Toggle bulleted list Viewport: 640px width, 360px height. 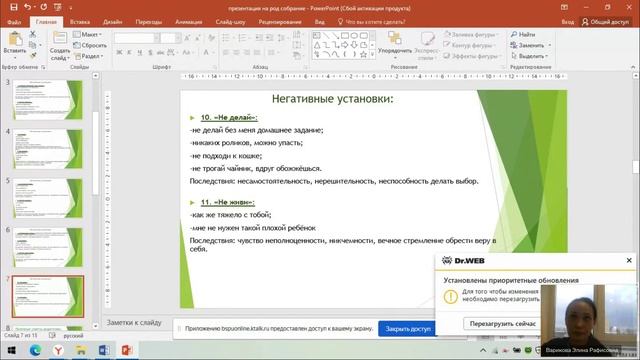[x=226, y=38]
